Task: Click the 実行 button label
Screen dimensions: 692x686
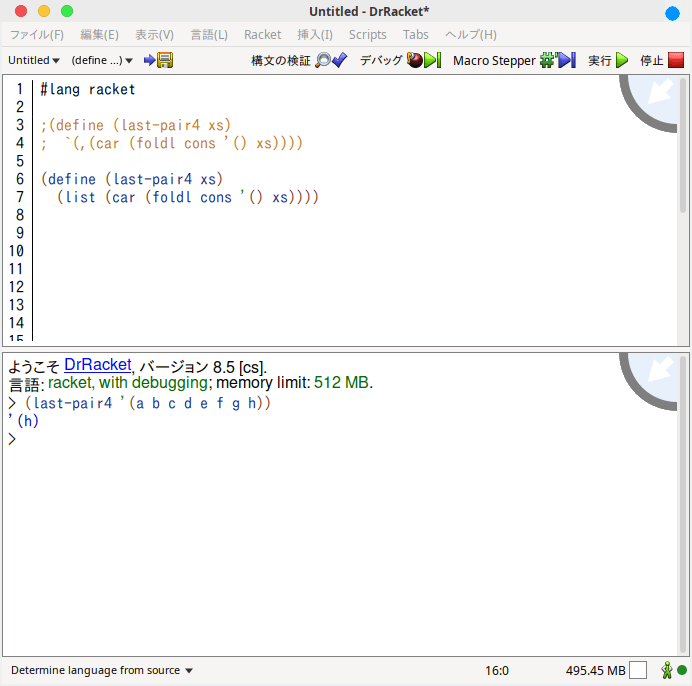Action: click(600, 60)
